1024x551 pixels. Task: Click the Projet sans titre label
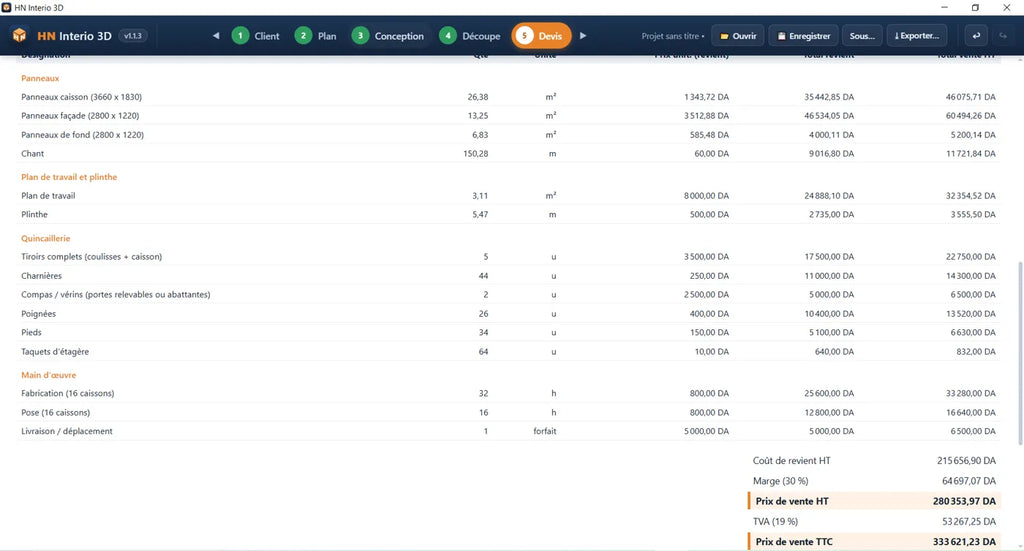672,36
